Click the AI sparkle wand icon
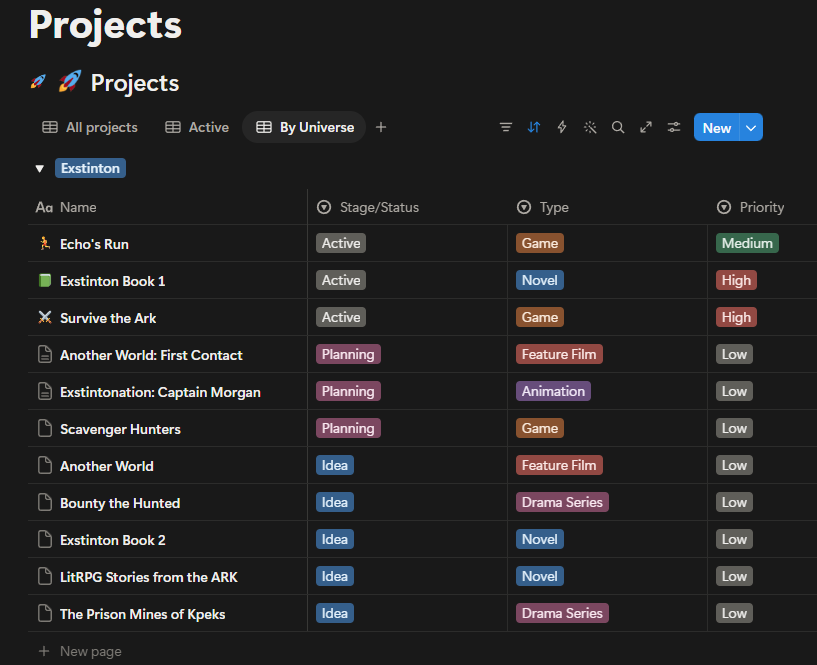 [590, 127]
